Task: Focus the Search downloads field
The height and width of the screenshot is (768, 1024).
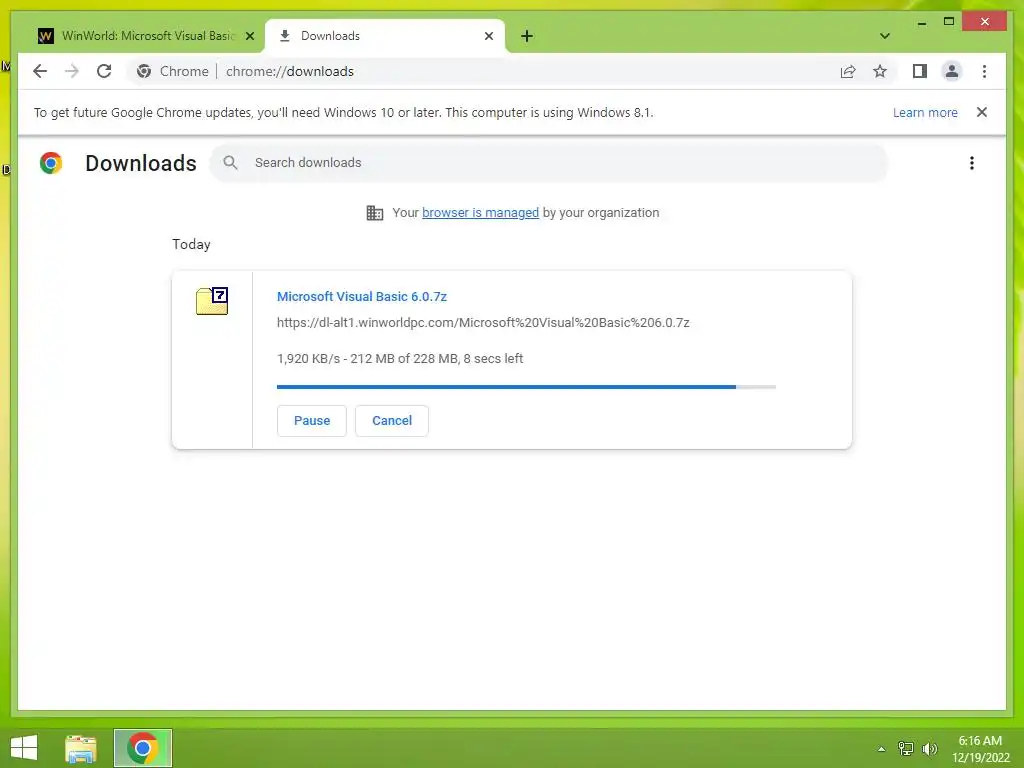Action: click(x=549, y=163)
